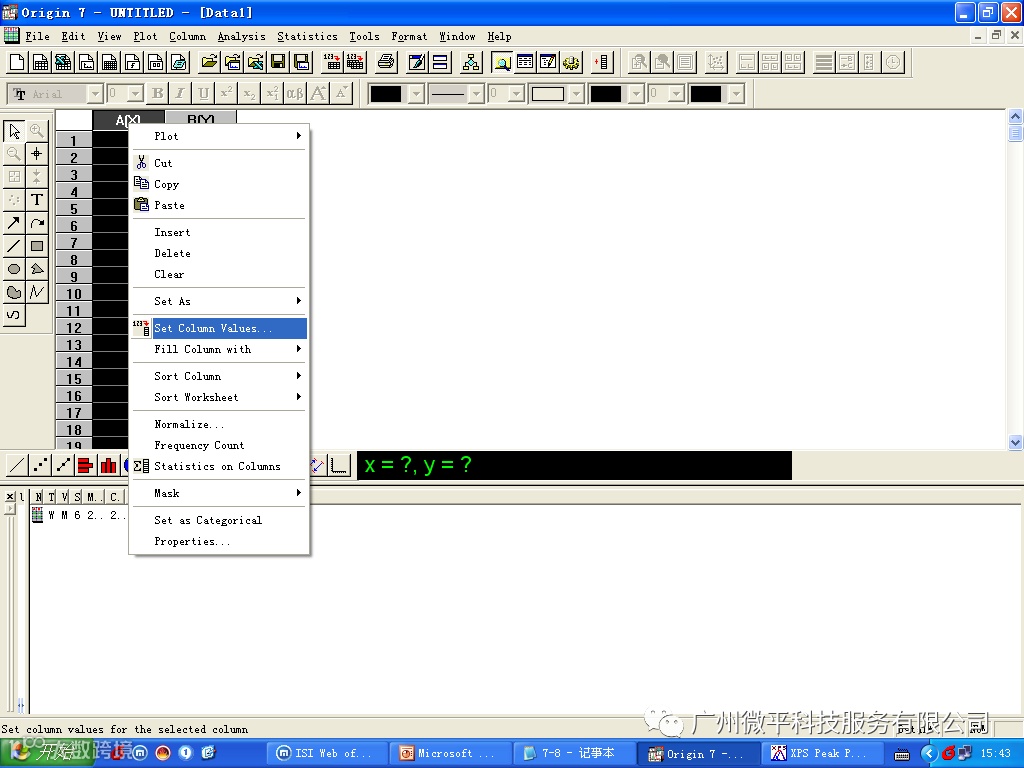Open the Column menu
This screenshot has height=768, width=1024.
187,37
